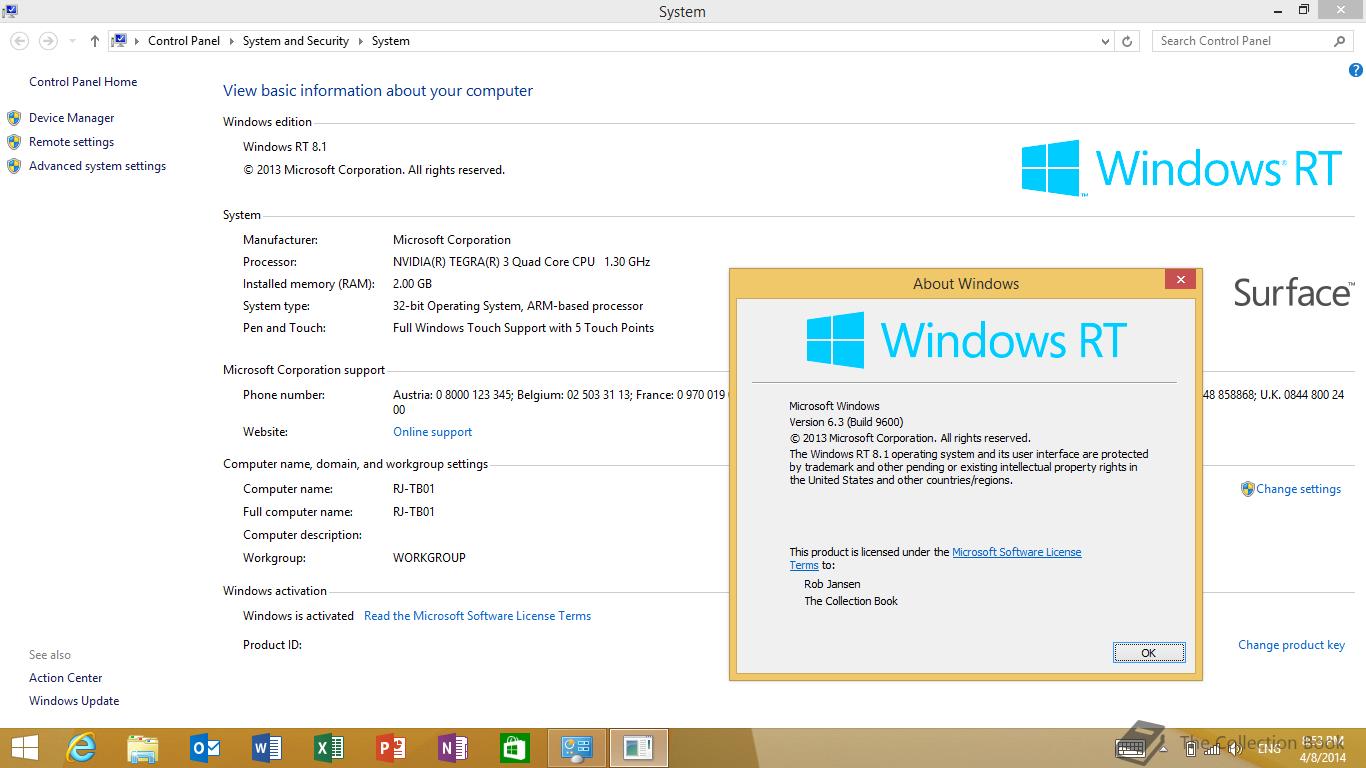
Task: Open File Explorer from the taskbar
Action: point(143,748)
